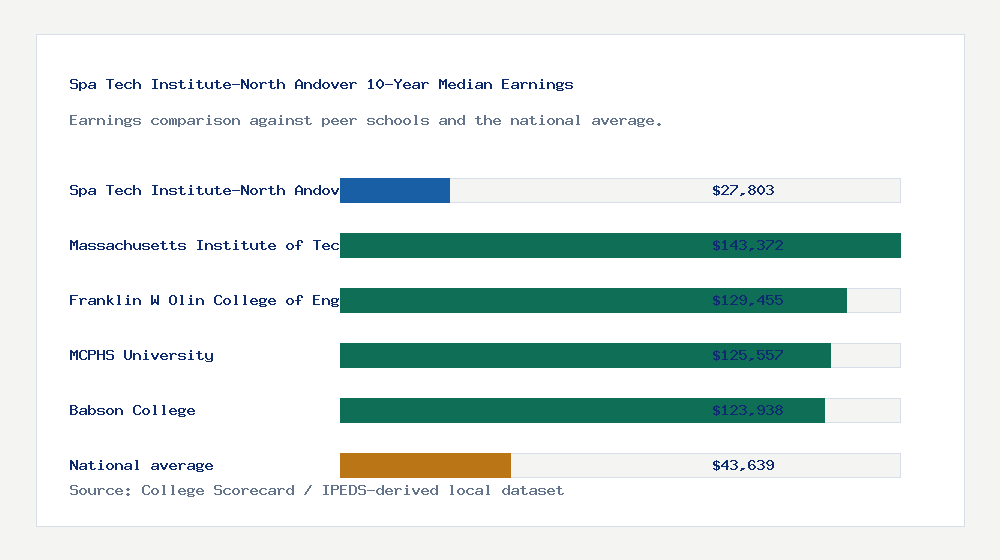
Task: Click the green Babson College earnings bar
Action: pyautogui.click(x=582, y=410)
